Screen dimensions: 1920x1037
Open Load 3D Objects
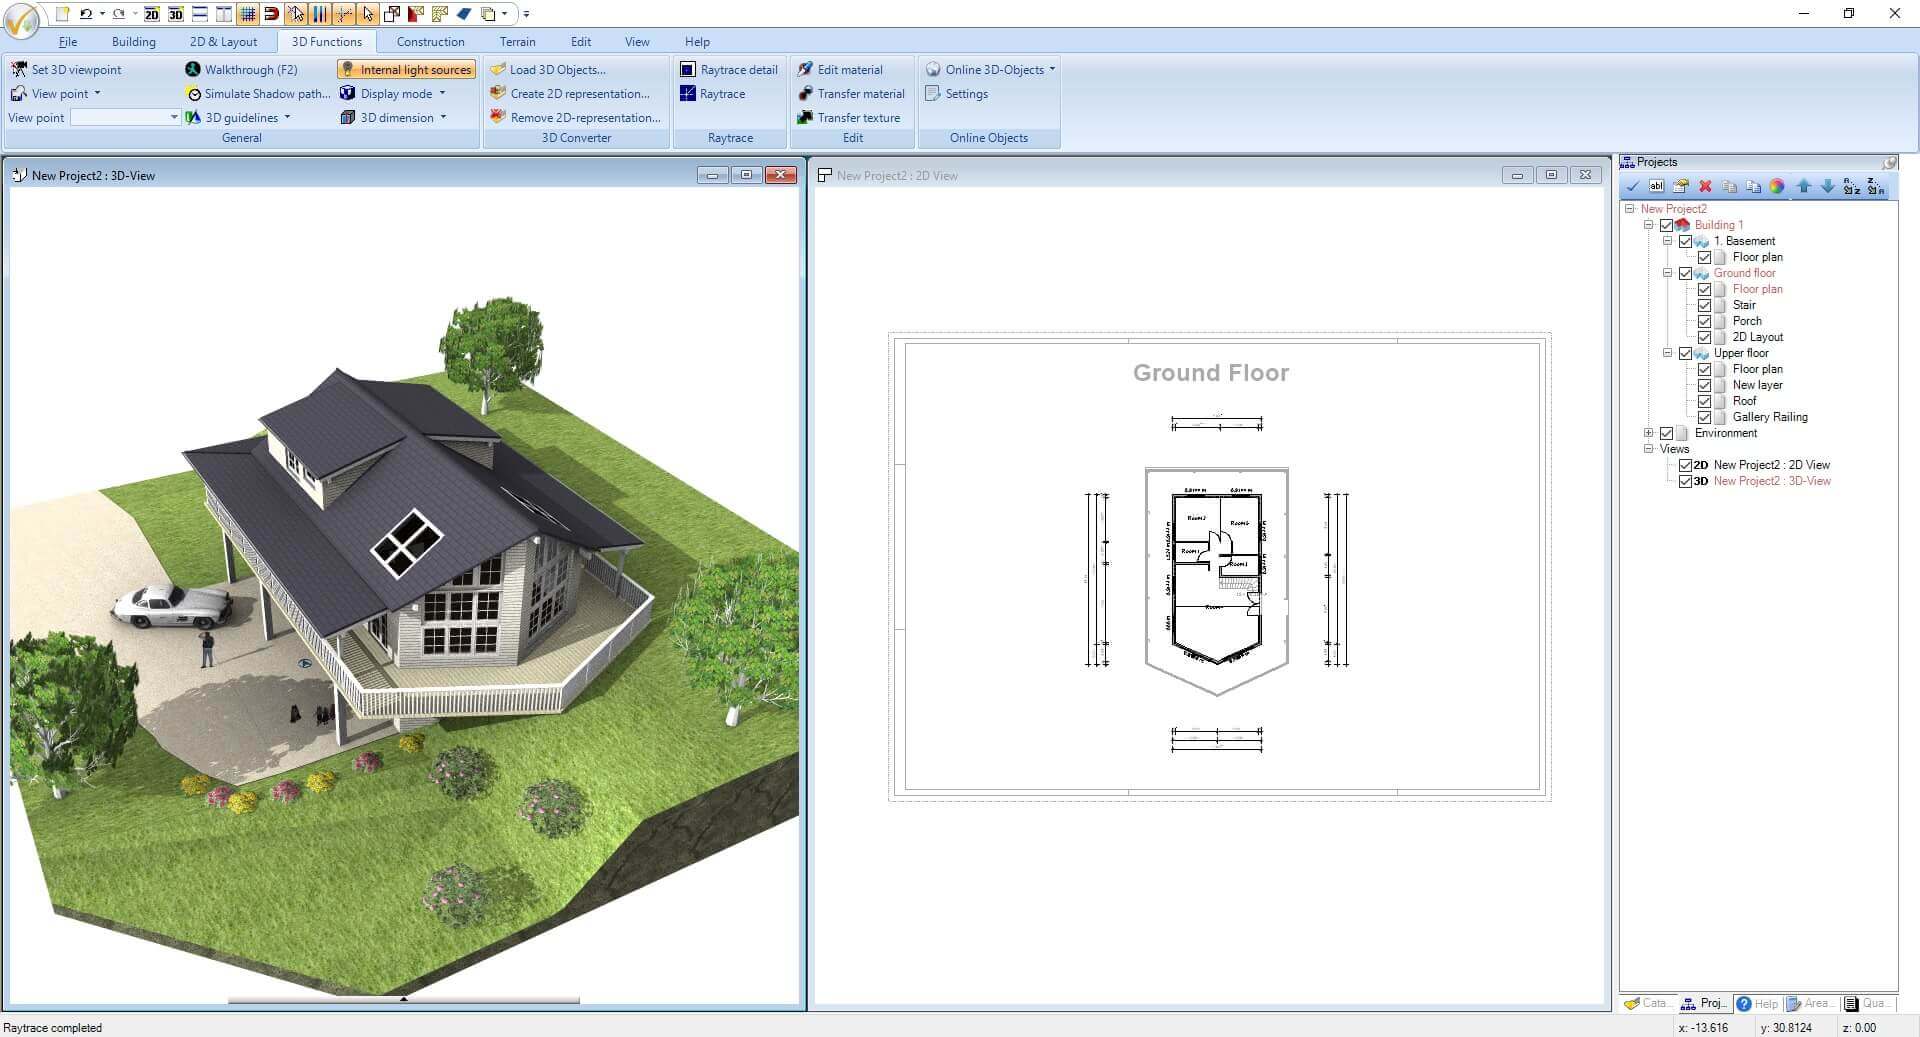[x=556, y=69]
